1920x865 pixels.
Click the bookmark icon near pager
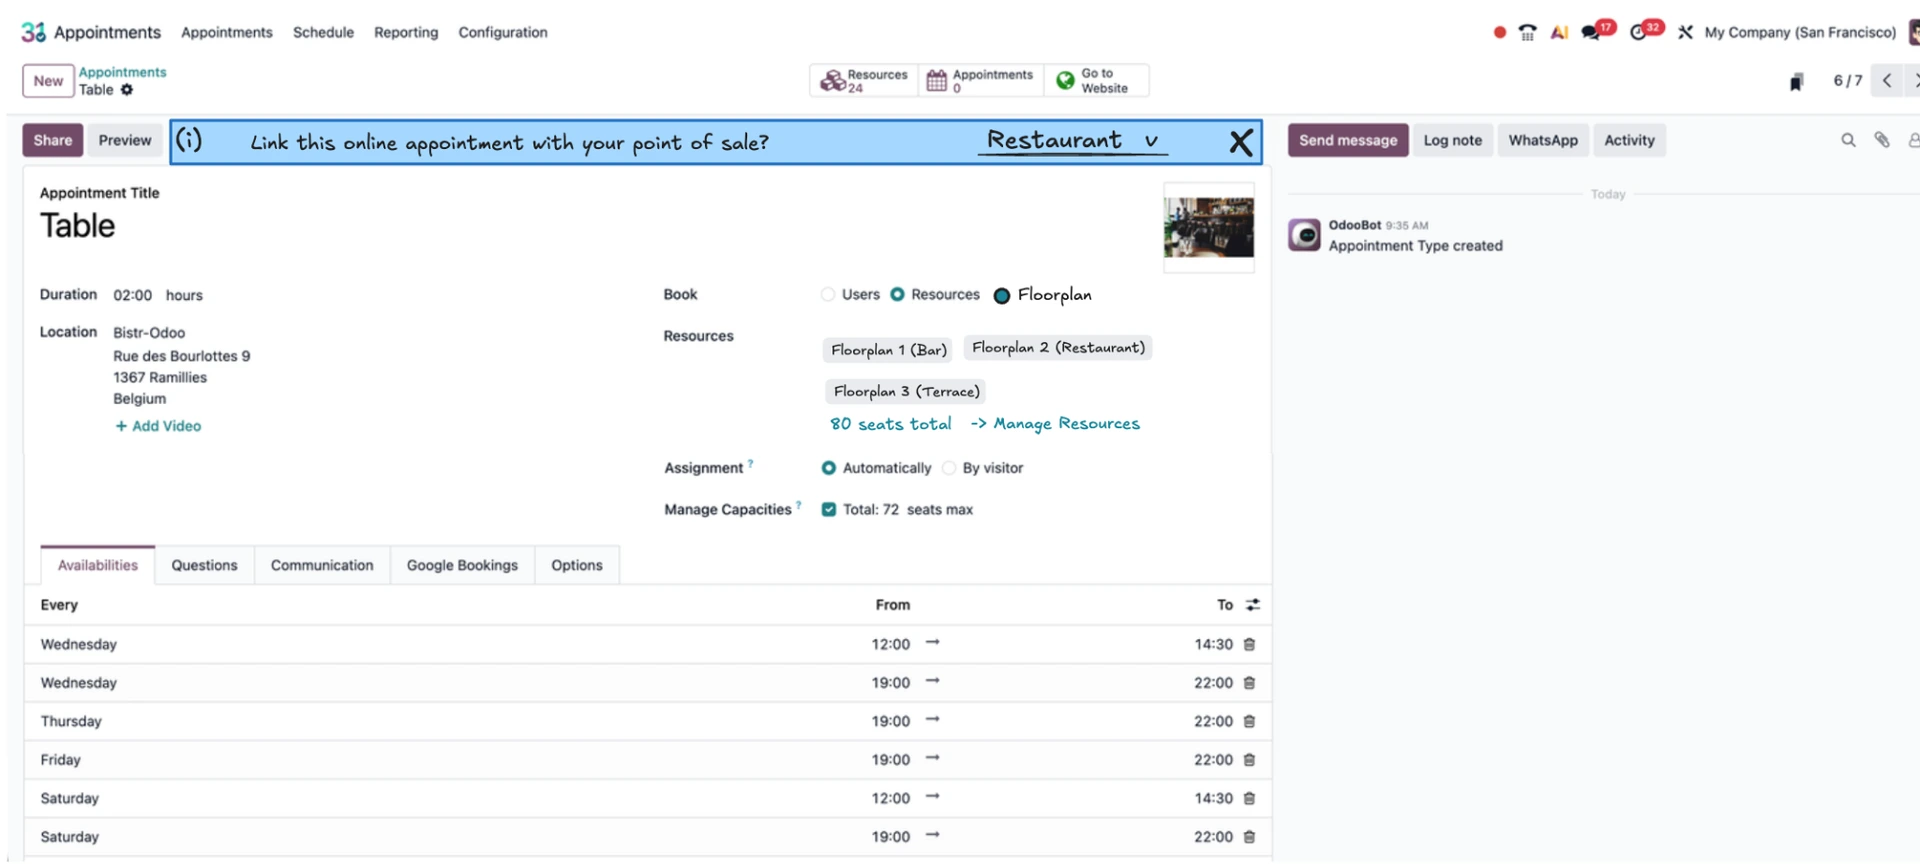pyautogui.click(x=1796, y=82)
